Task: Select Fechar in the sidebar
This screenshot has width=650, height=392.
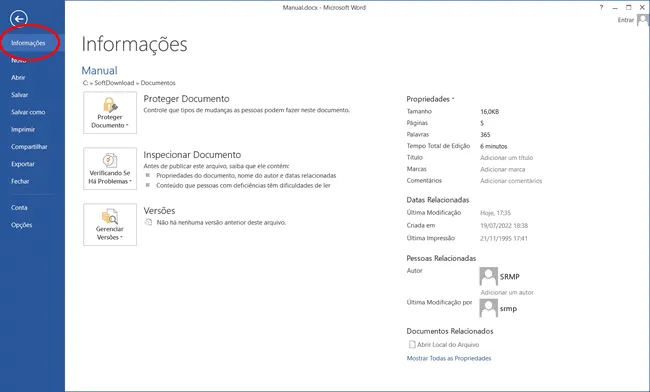Action: (20, 181)
